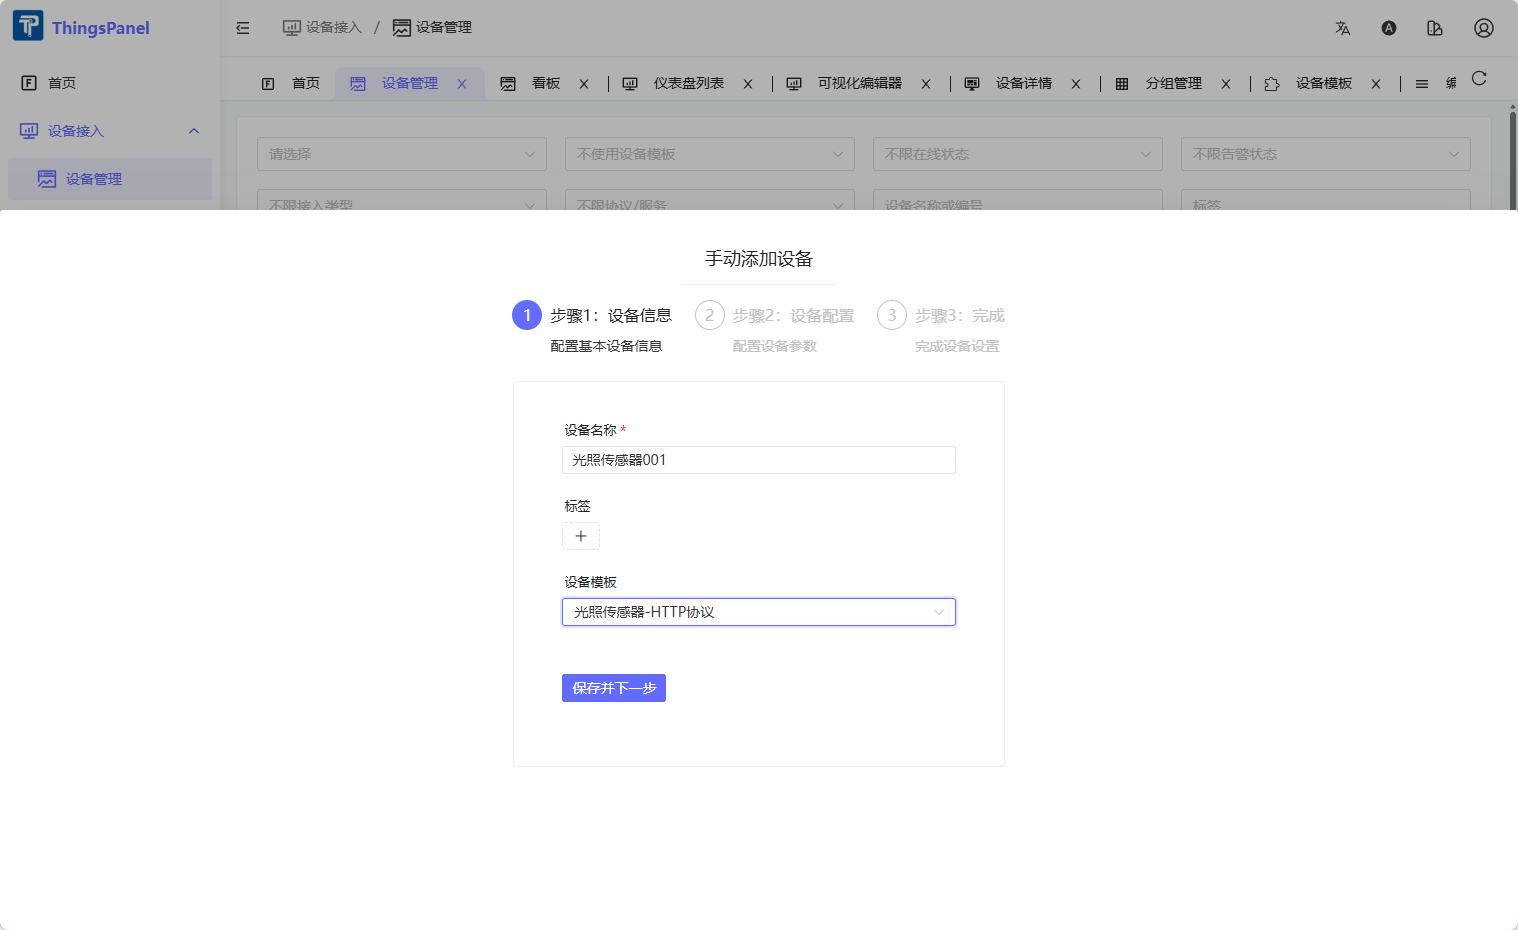Close the 设备管理 tab
The image size is (1518, 930).
coord(462,84)
